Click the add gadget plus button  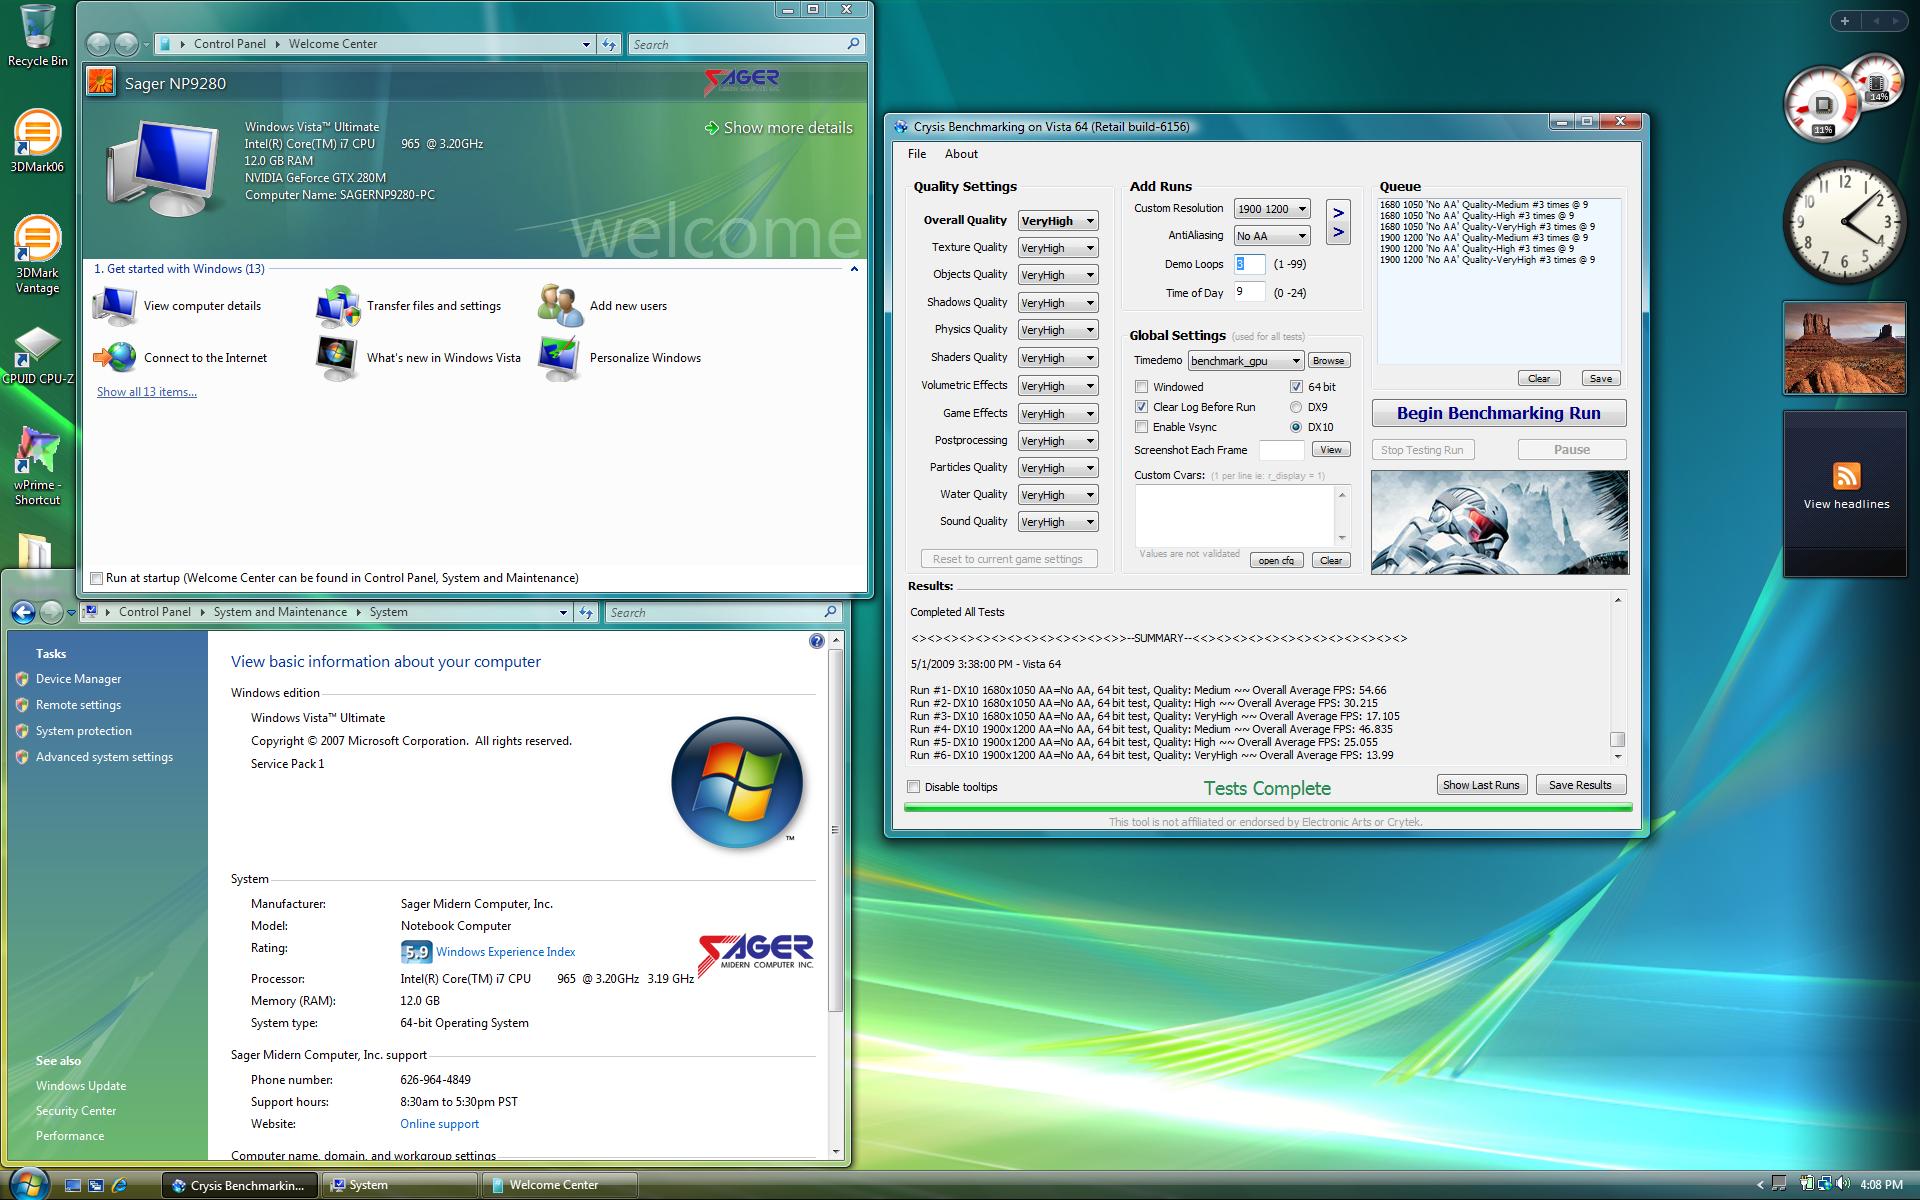(x=1844, y=20)
